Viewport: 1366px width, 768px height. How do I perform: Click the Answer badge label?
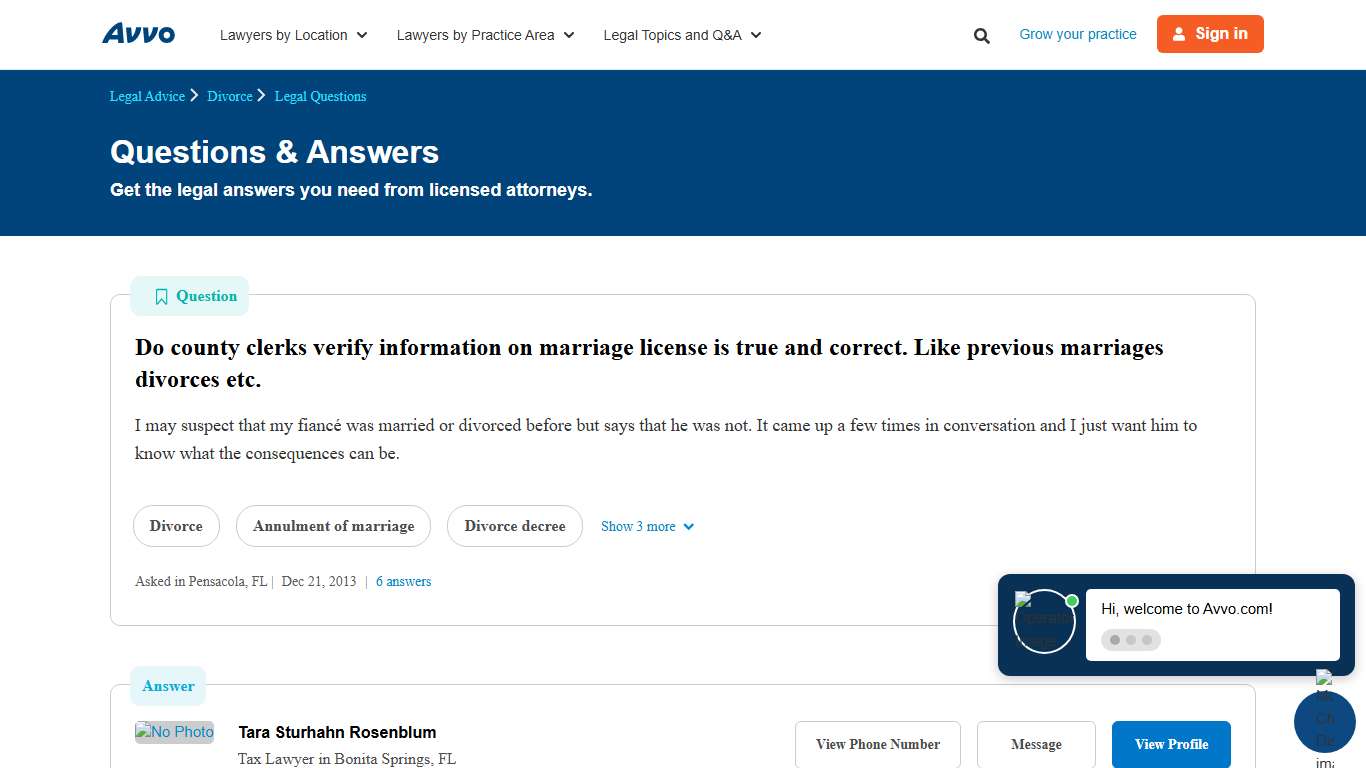(167, 686)
